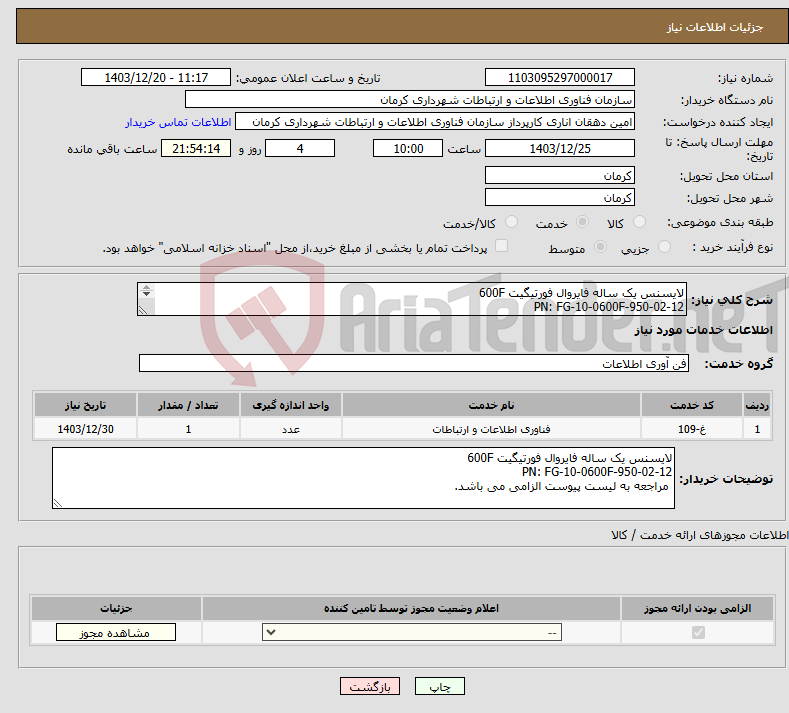Click the deadline time field 10:00
The height and width of the screenshot is (713, 789).
tap(408, 148)
